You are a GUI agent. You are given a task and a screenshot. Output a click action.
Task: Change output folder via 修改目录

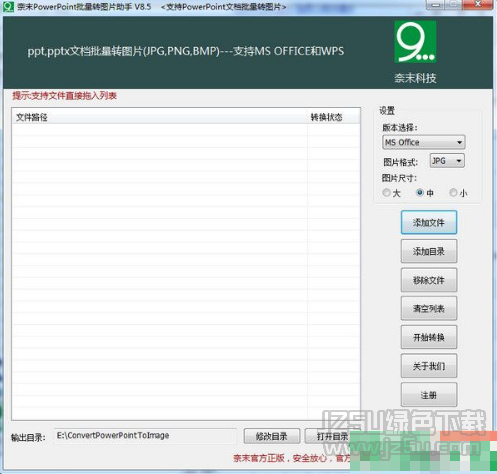(272, 436)
